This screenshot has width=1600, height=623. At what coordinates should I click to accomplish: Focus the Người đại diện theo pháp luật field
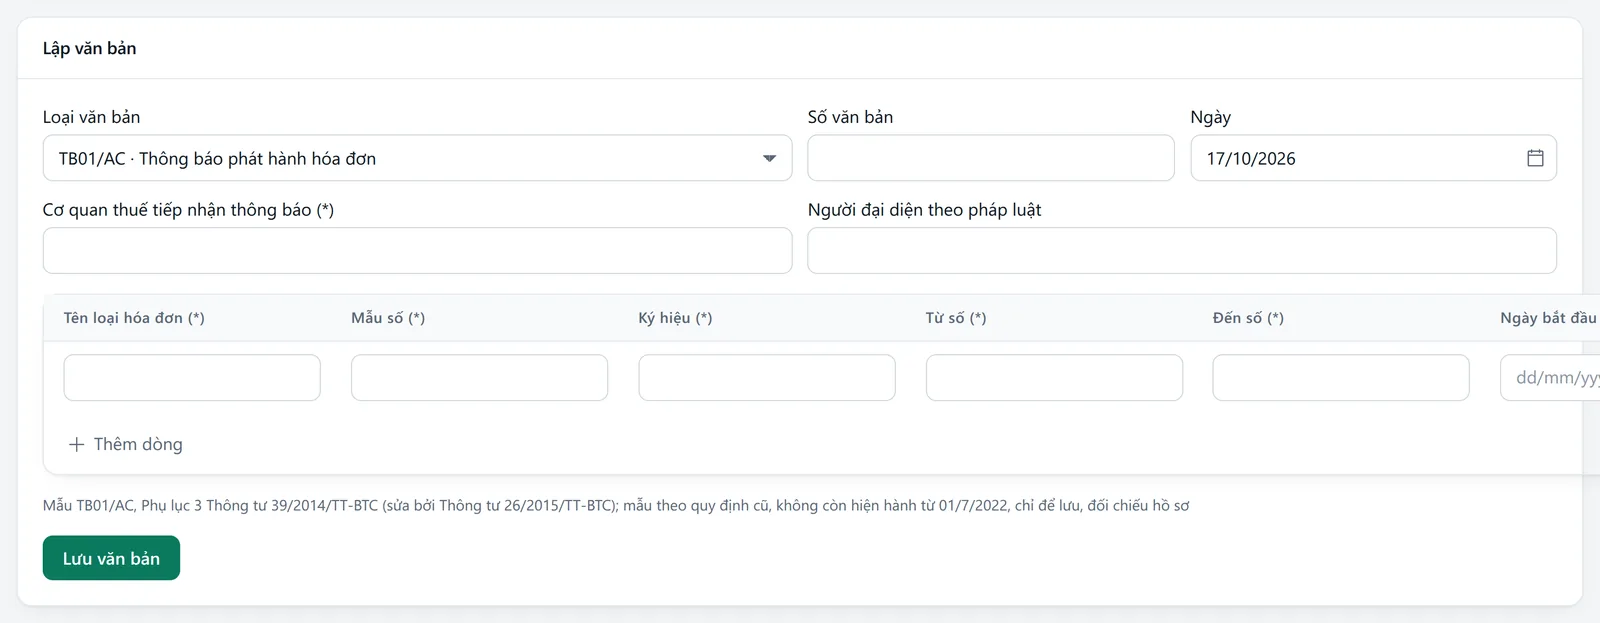pos(1182,251)
